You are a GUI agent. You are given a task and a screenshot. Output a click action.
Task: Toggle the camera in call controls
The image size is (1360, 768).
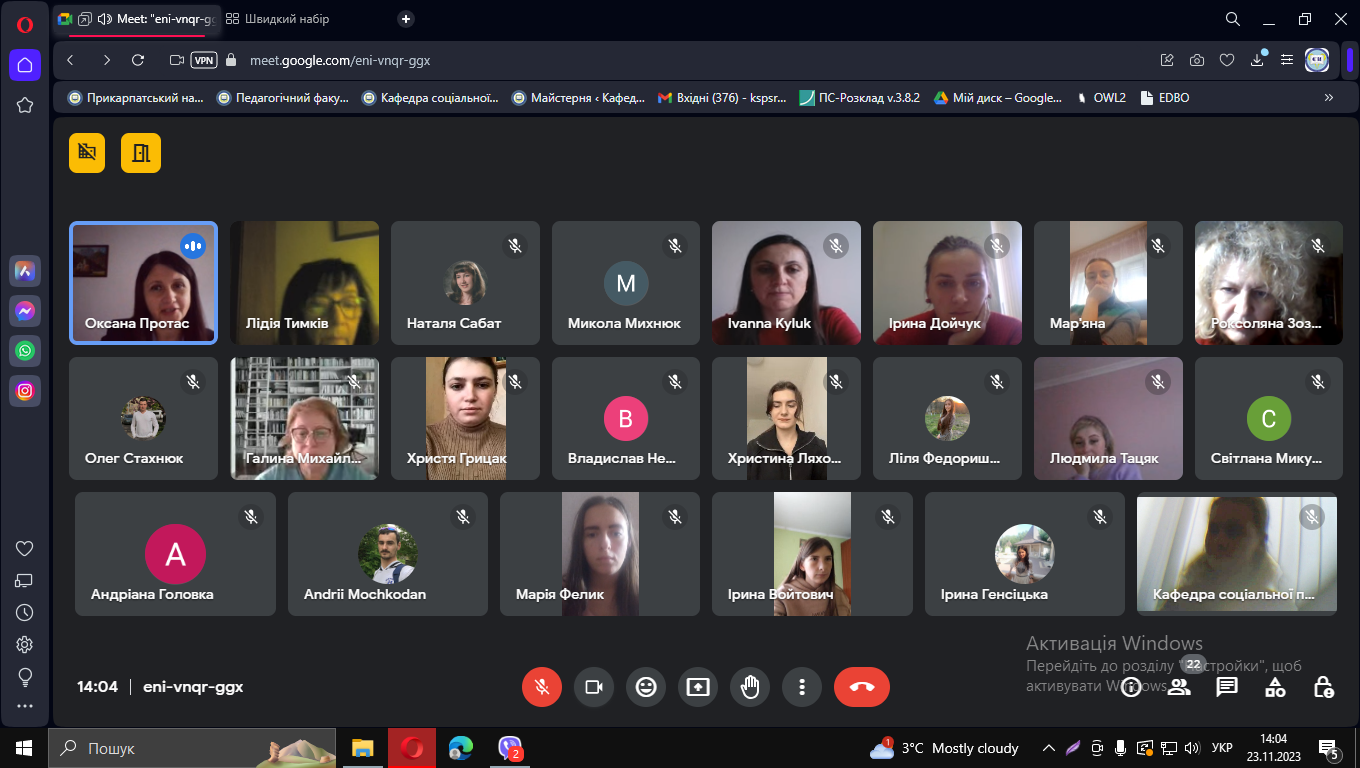click(594, 687)
